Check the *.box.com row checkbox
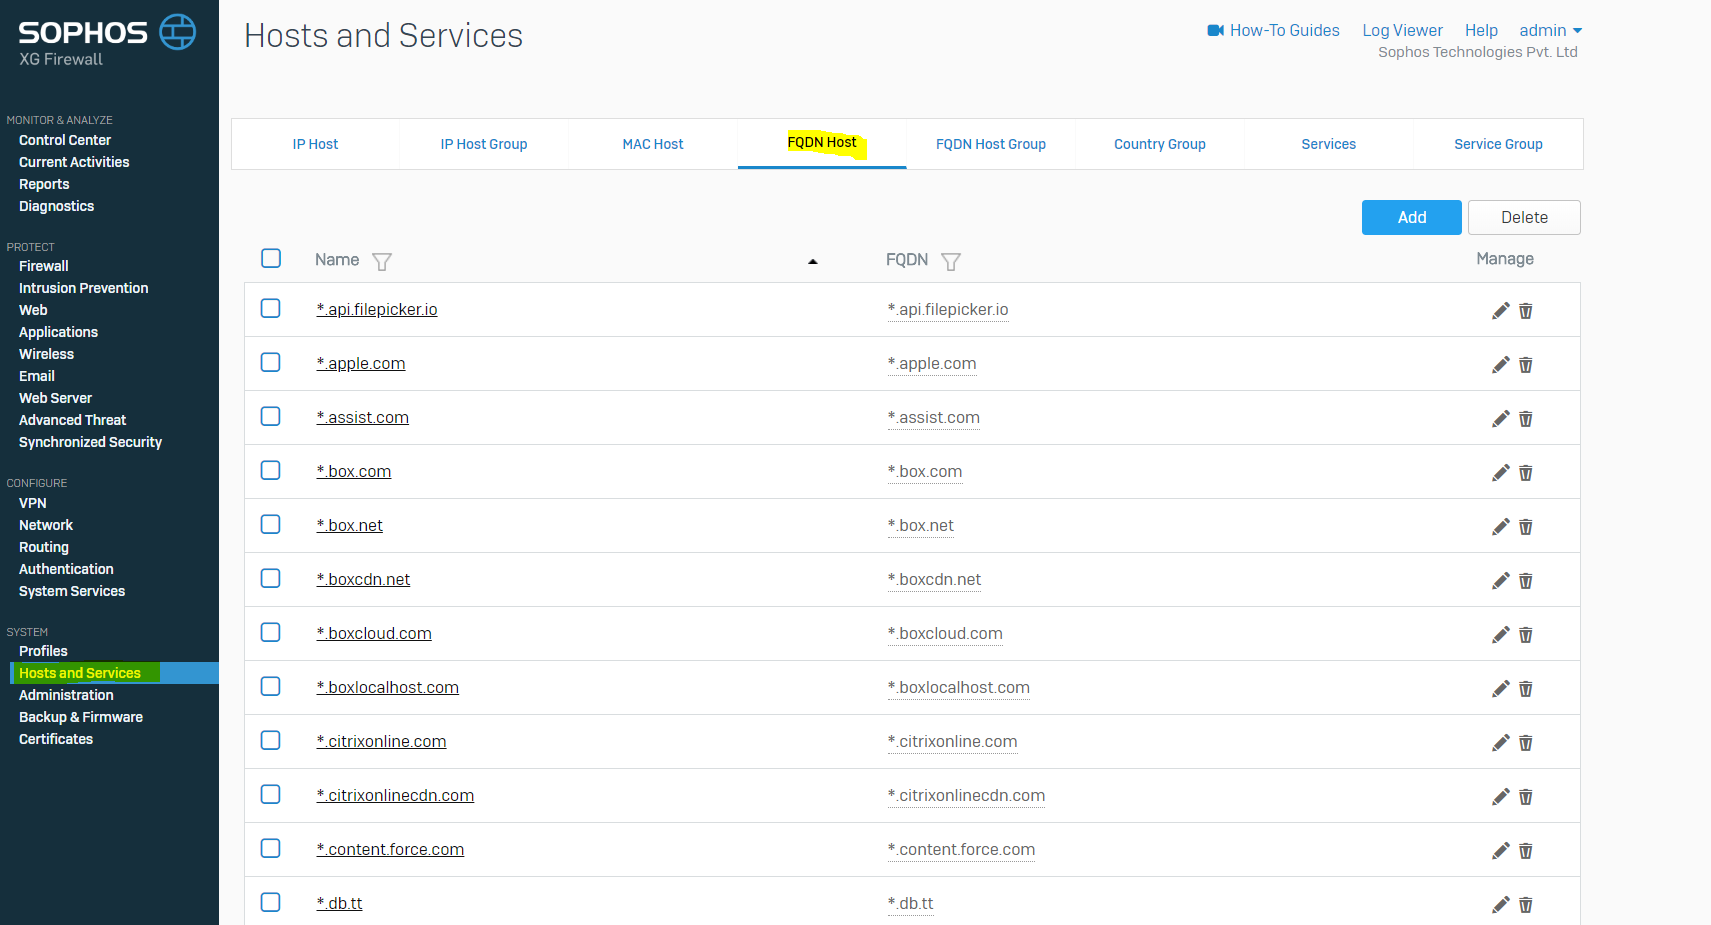 pyautogui.click(x=270, y=470)
